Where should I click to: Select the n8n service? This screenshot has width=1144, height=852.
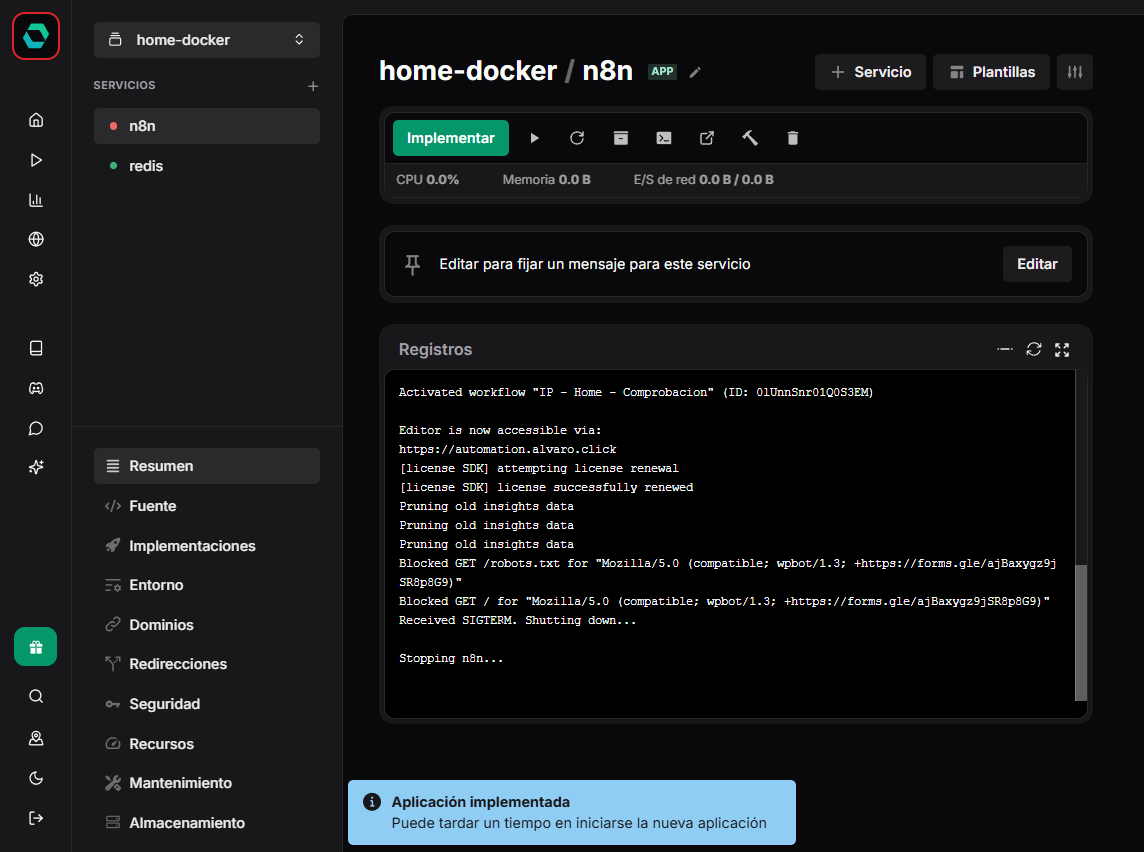coord(206,126)
